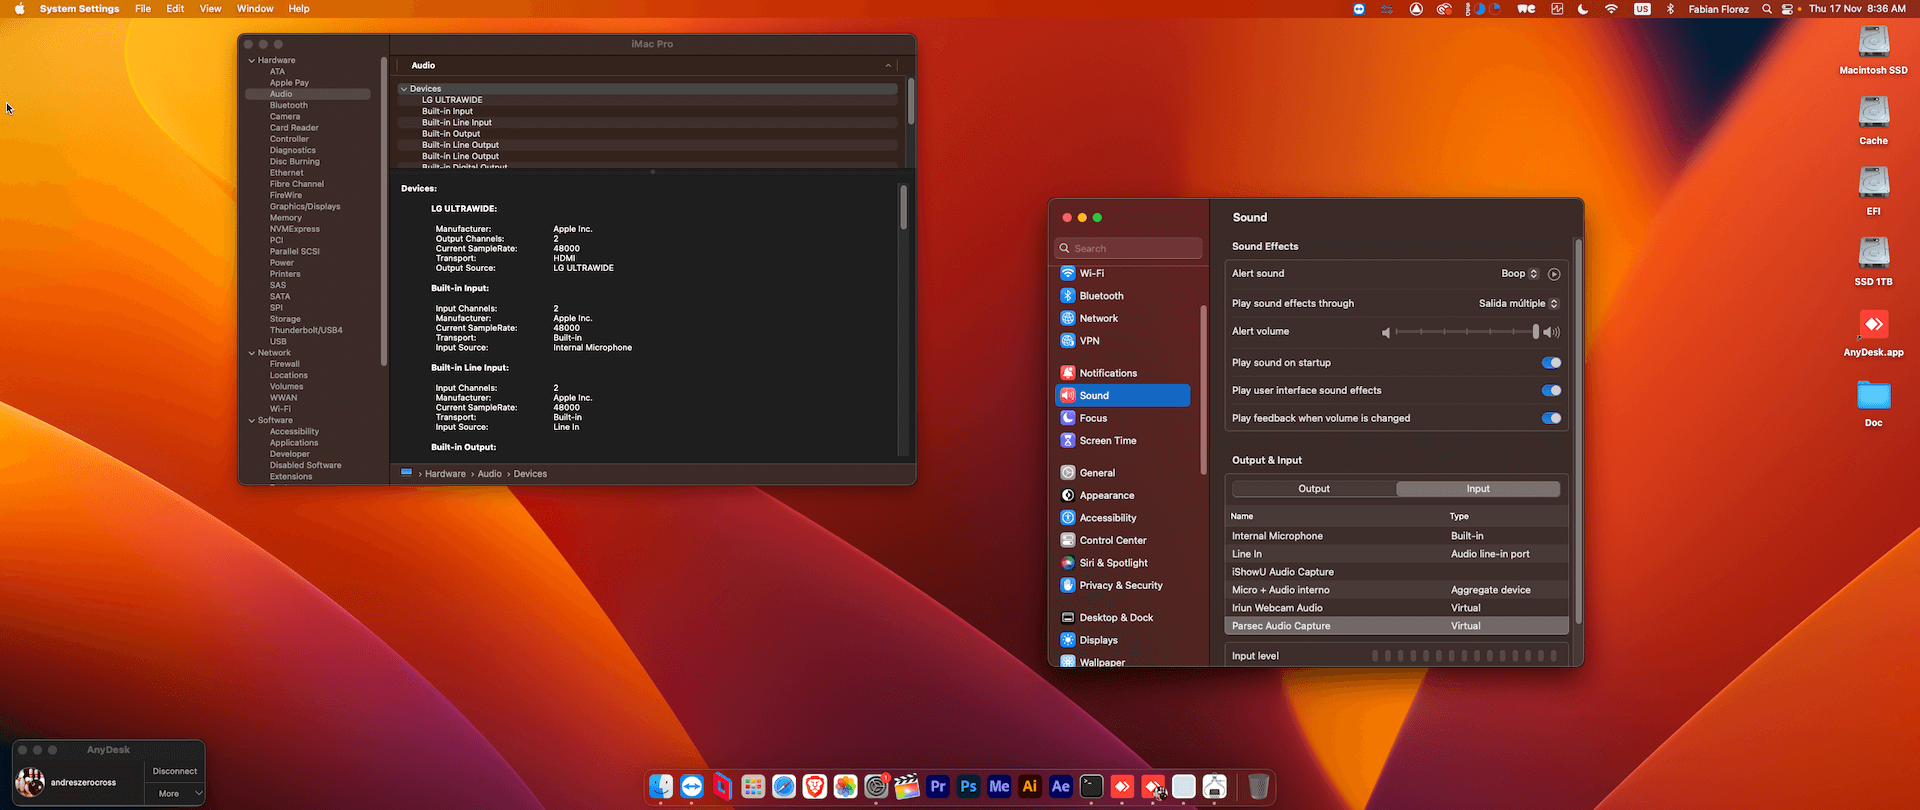Toggle Play feedback when volume is changed
The width and height of the screenshot is (1920, 810).
click(1551, 419)
